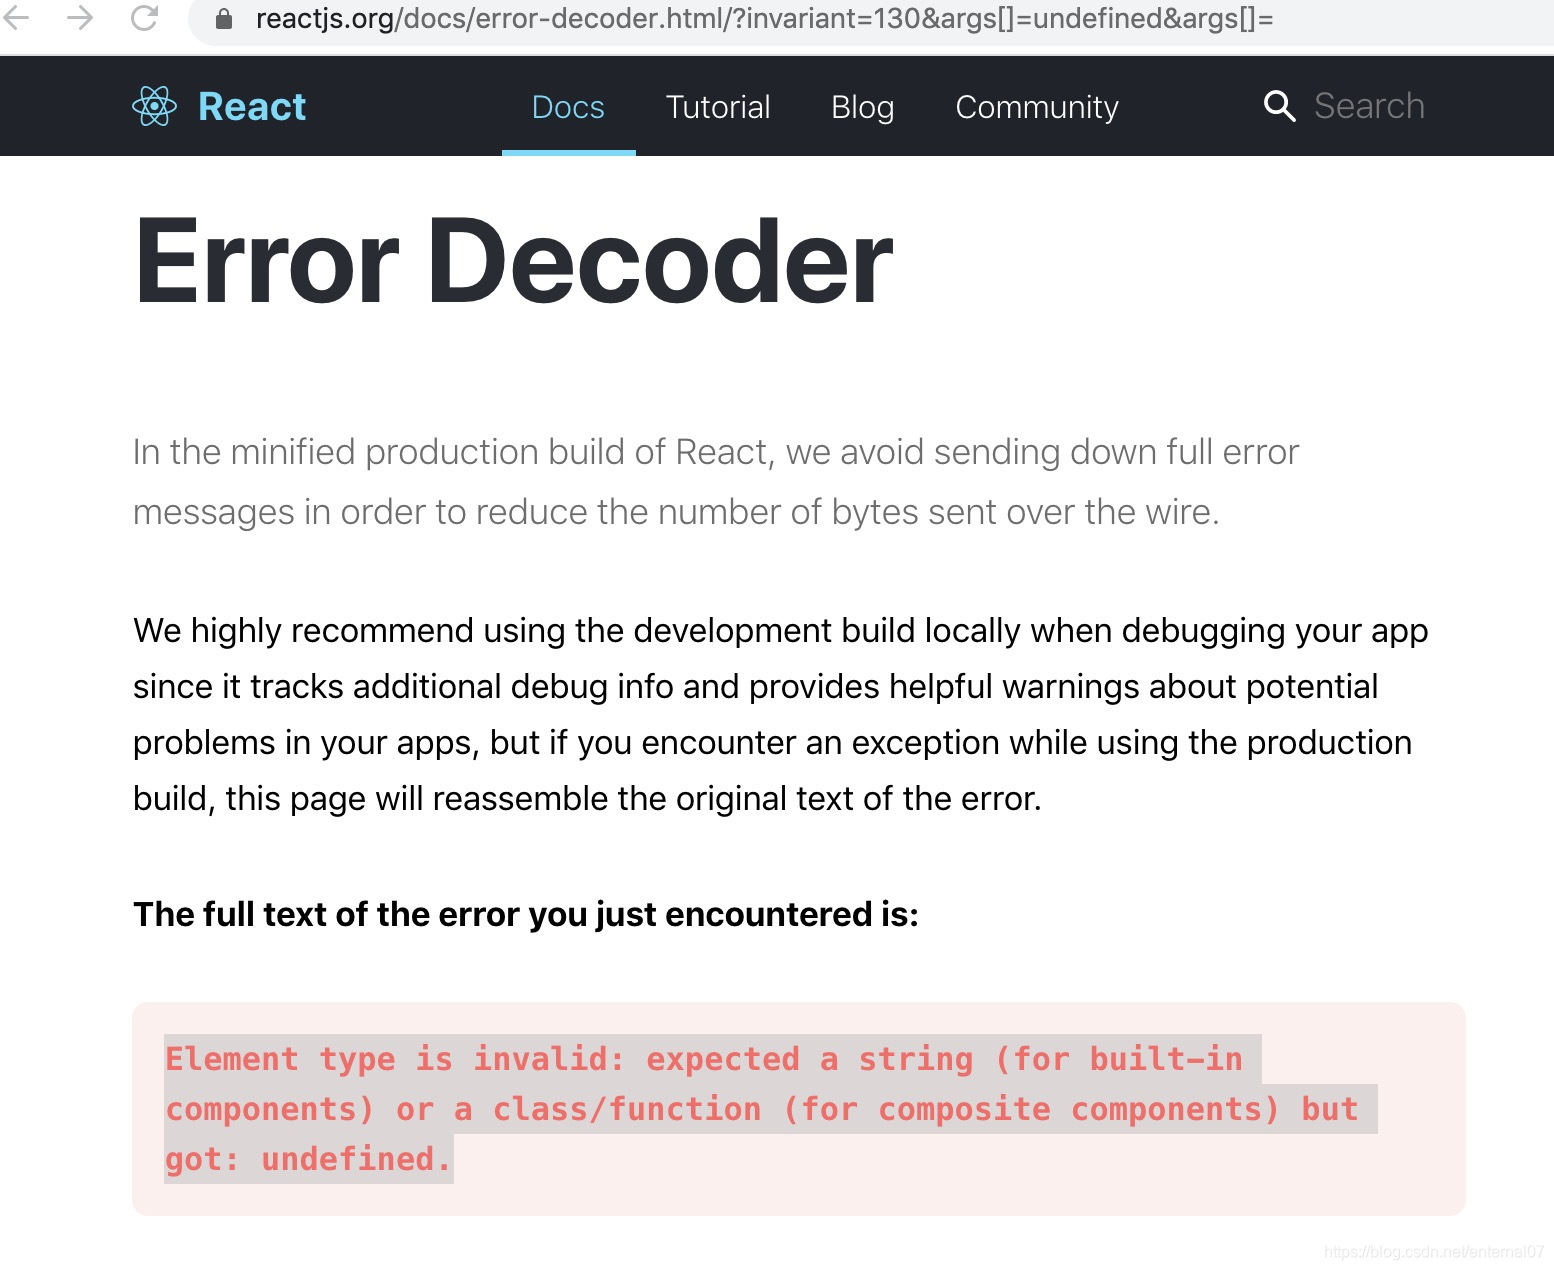The width and height of the screenshot is (1554, 1270).
Task: Open the Community navigation item
Action: click(x=1037, y=106)
